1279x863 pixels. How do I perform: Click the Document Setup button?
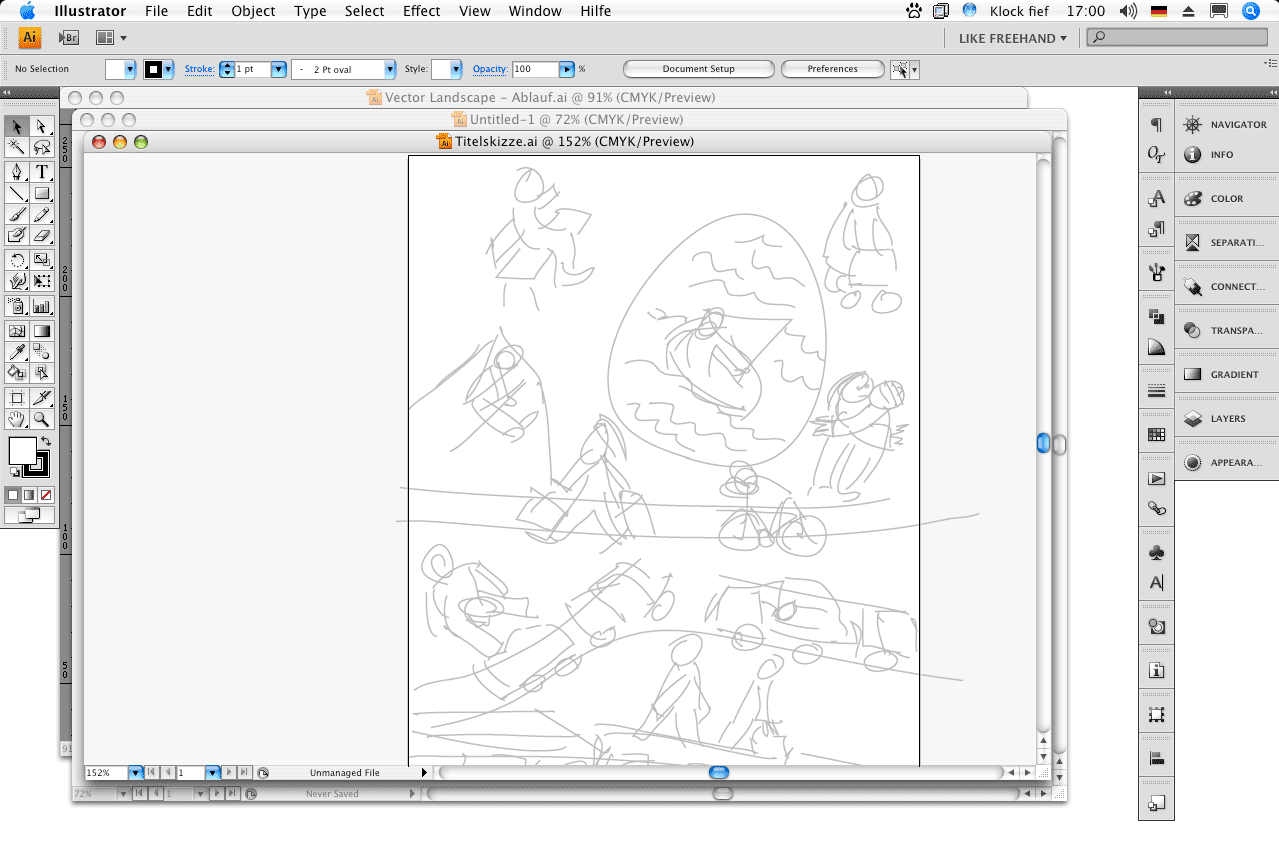pyautogui.click(x=698, y=69)
